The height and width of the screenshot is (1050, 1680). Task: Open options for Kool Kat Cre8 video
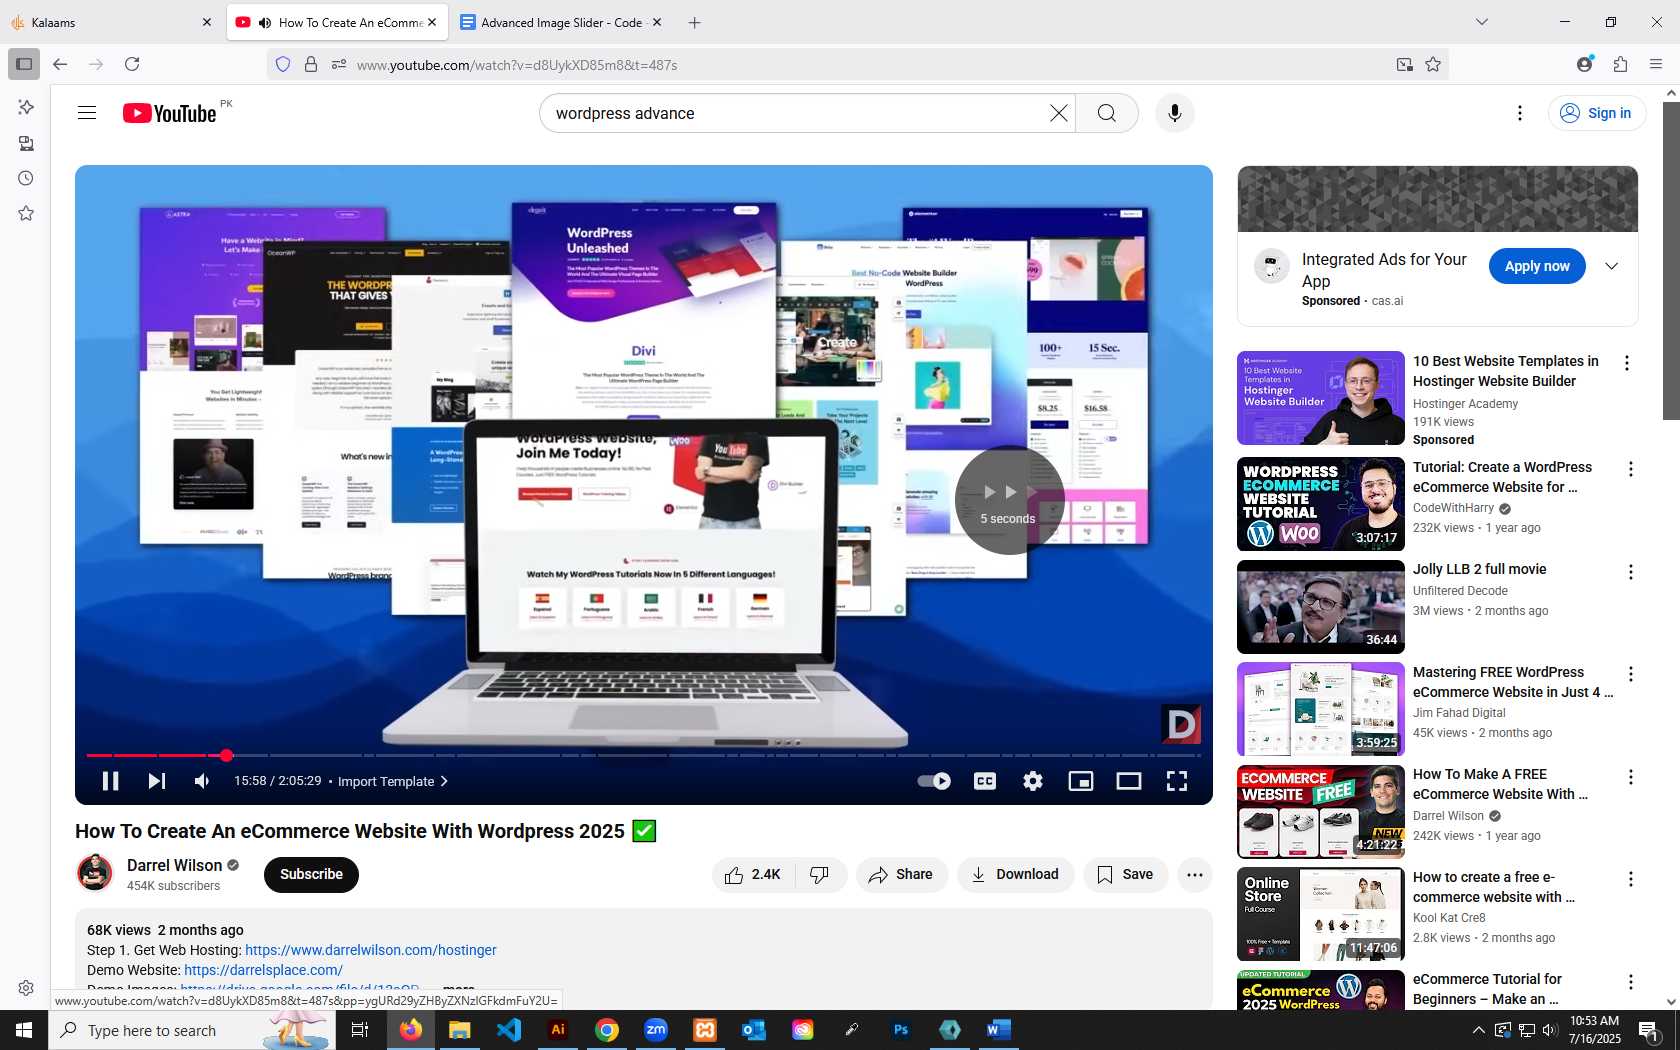1631,879
